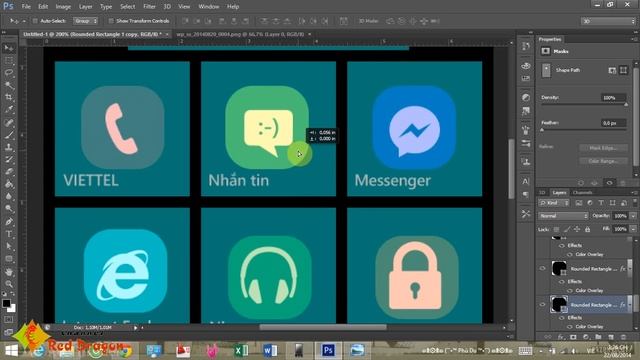Select the Path Selection tool
640x360 pixels.
[9, 246]
